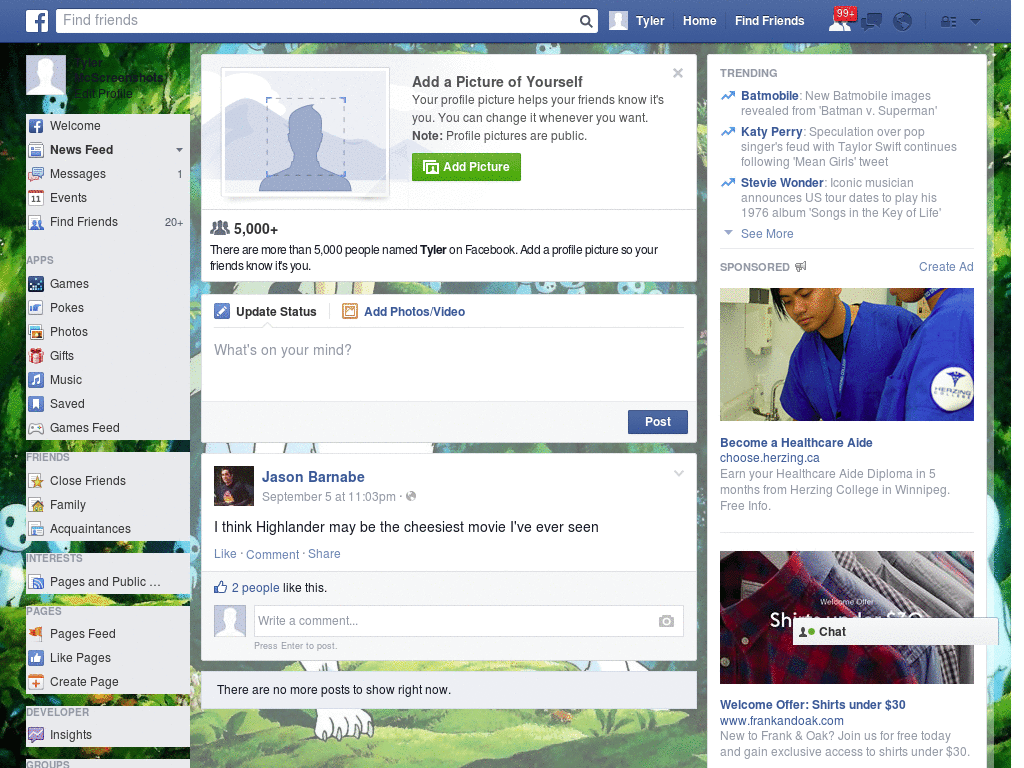The width and height of the screenshot is (1024, 768).
Task: Open Close Friends star icon
Action: pos(36,481)
